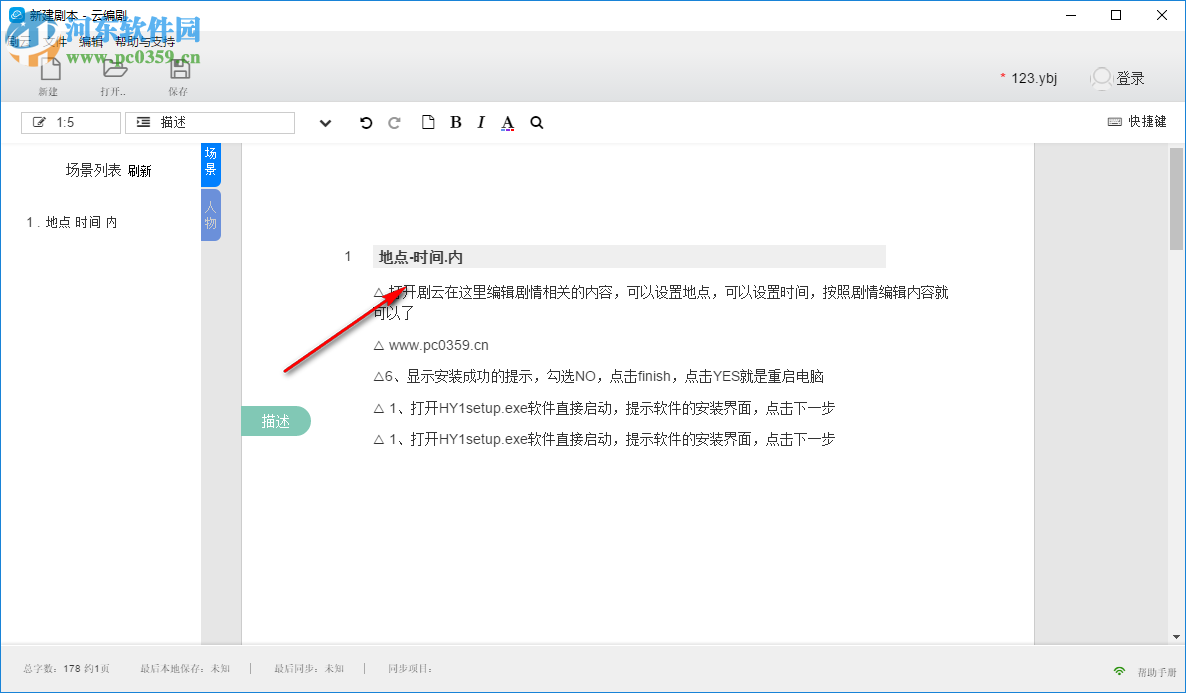Redo the last action with the redo arrow

pyautogui.click(x=394, y=122)
